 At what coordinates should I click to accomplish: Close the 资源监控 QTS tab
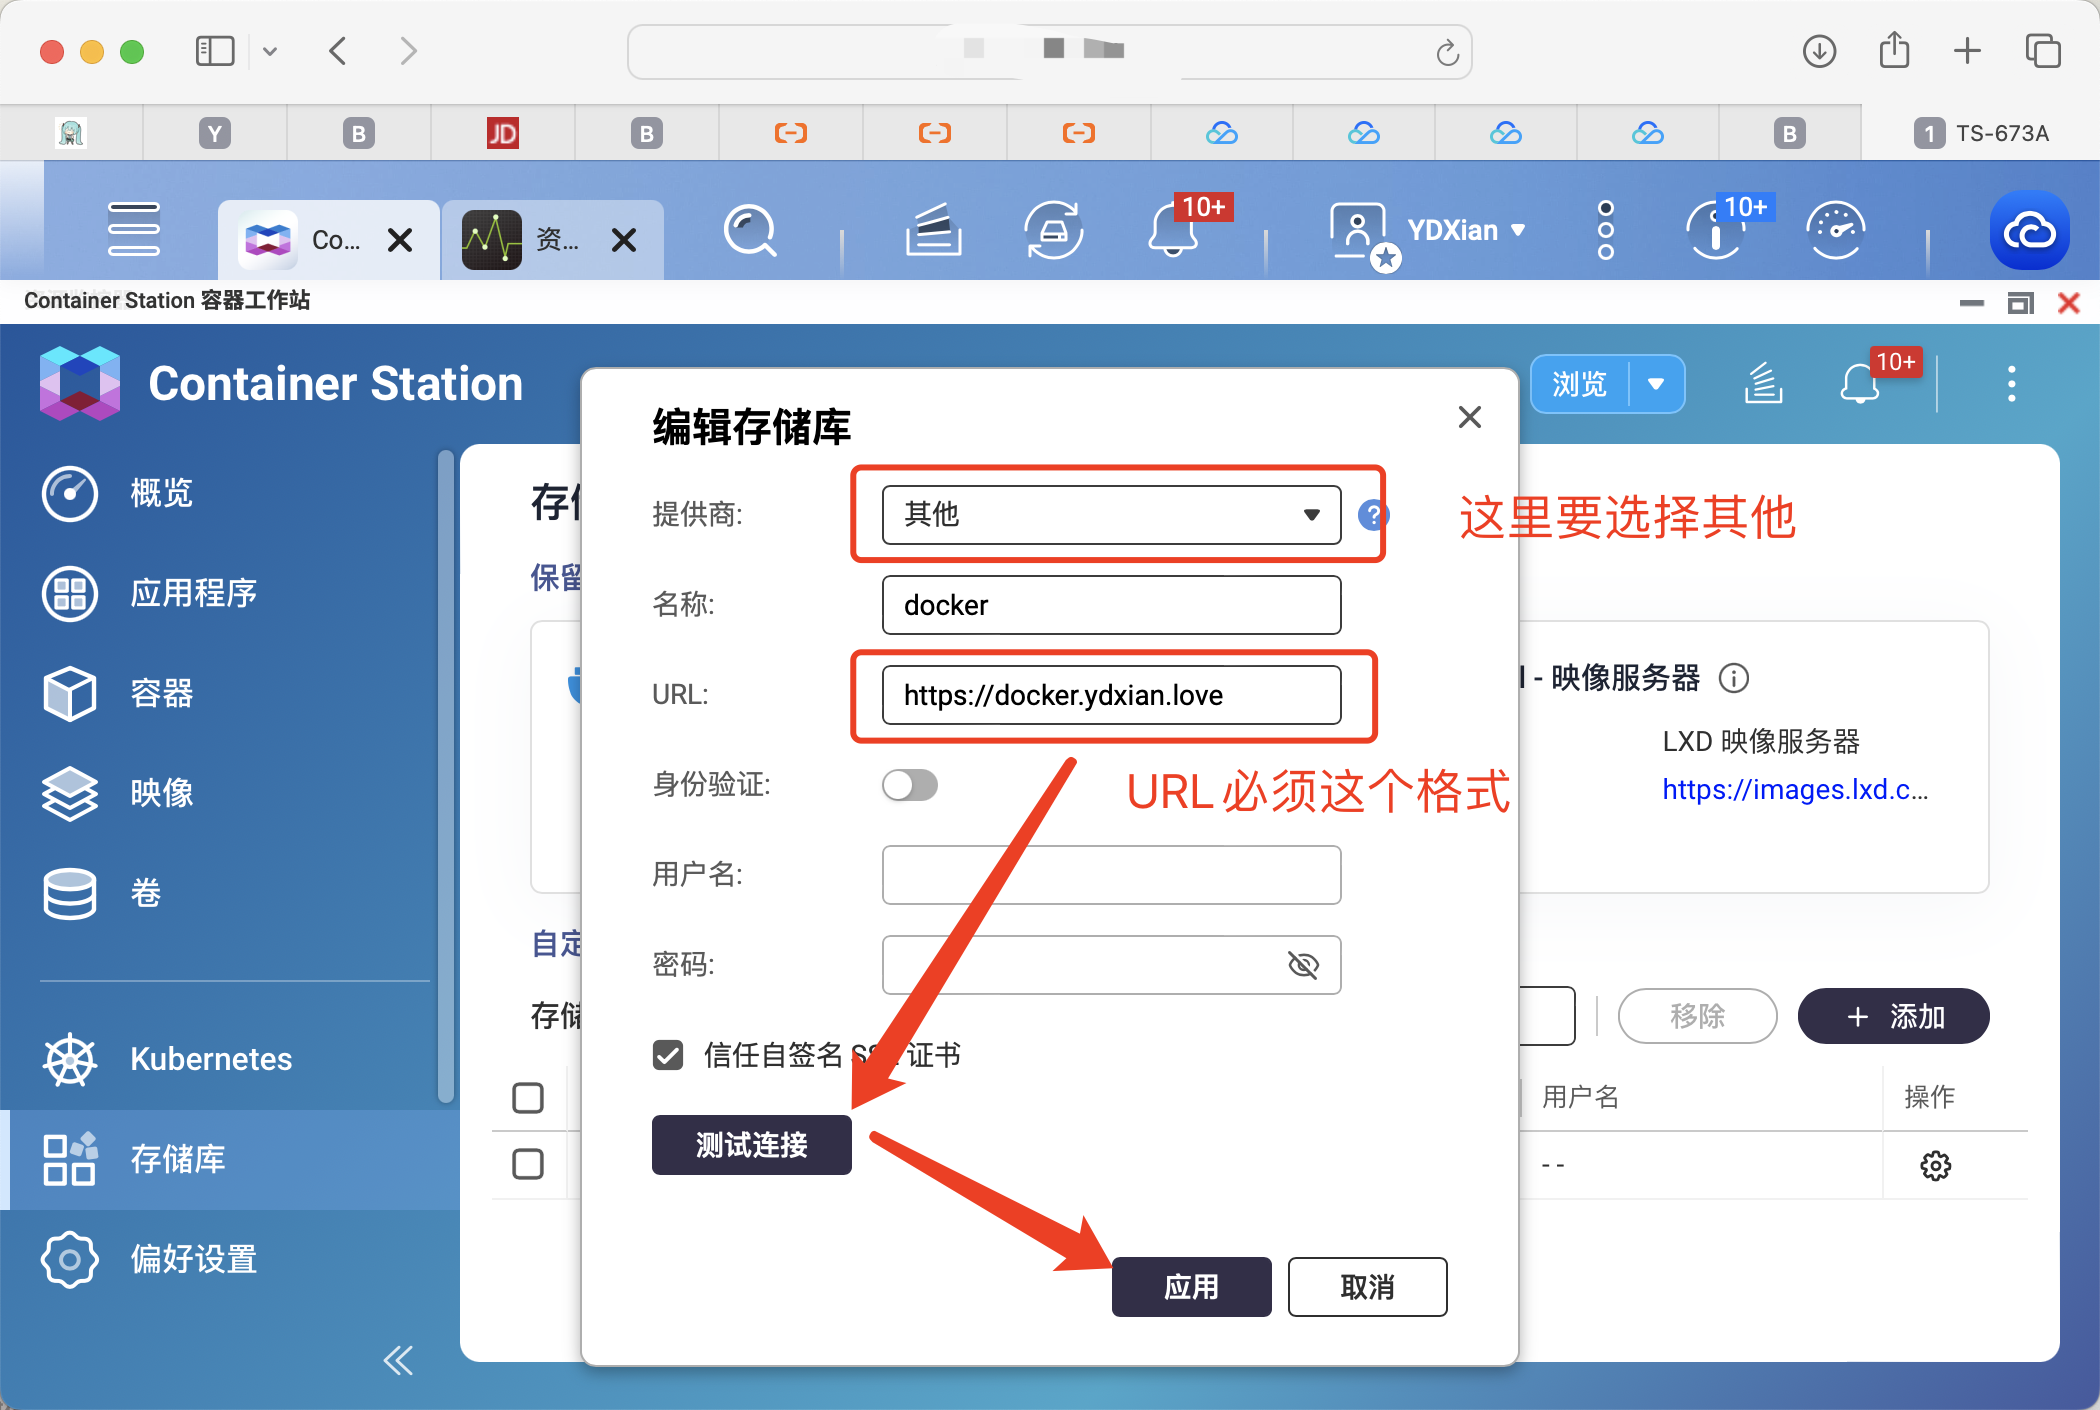tap(624, 240)
